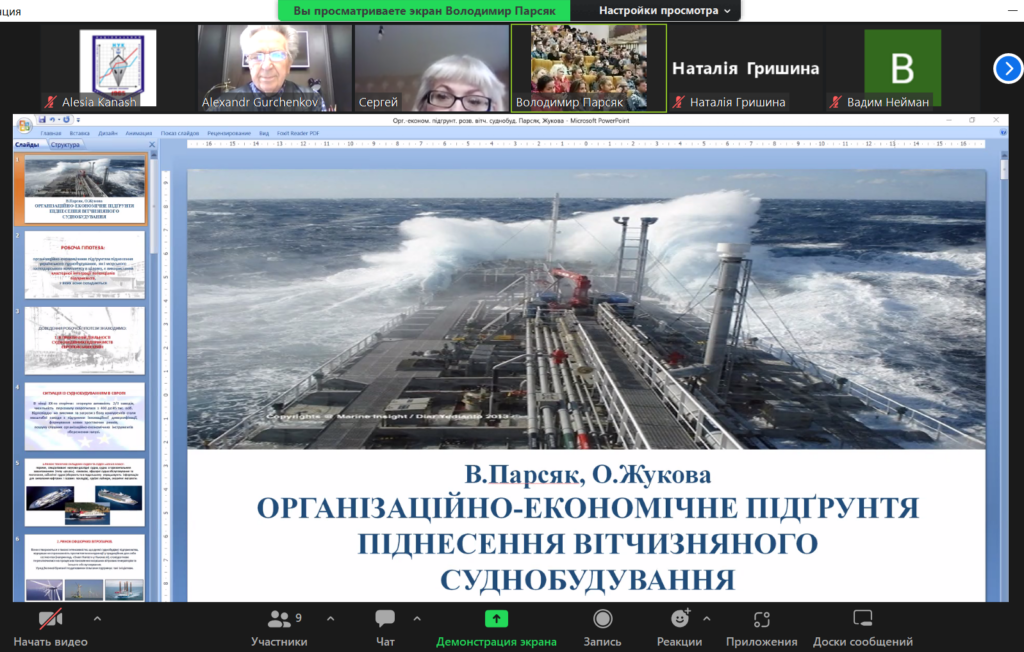The image size is (1024, 652).
Task: Click the PowerPoint Office button
Action: [x=23, y=124]
